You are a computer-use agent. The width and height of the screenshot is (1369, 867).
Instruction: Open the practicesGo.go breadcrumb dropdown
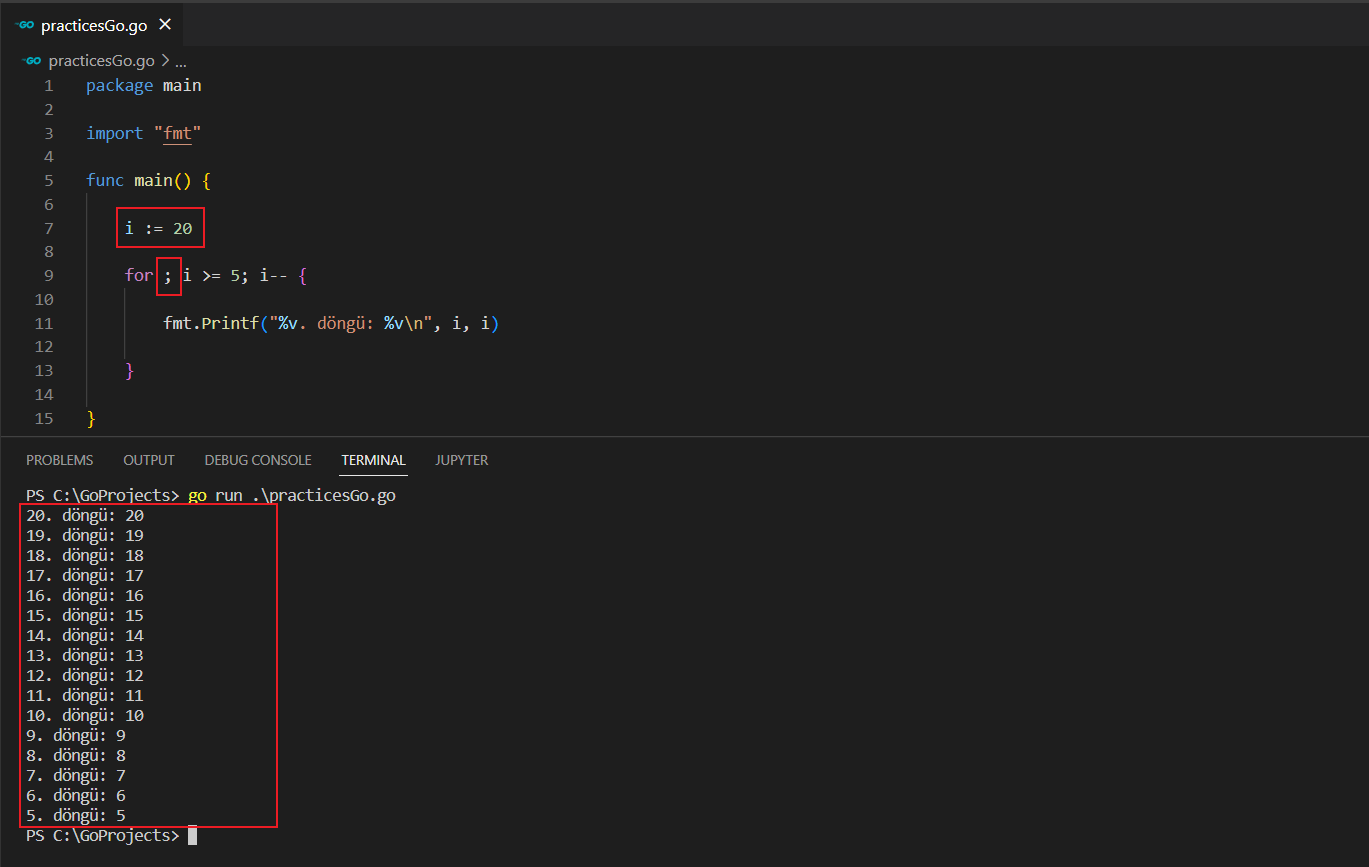pyautogui.click(x=102, y=60)
